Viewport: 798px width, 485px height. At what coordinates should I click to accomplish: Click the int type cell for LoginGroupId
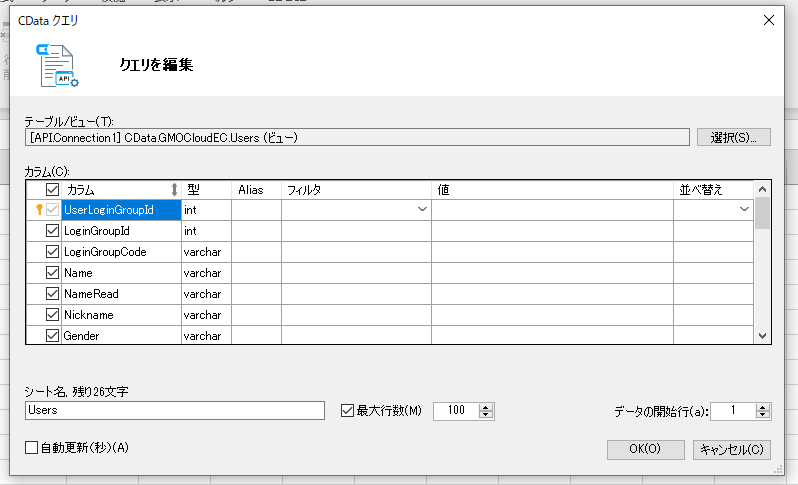pyautogui.click(x=206, y=231)
